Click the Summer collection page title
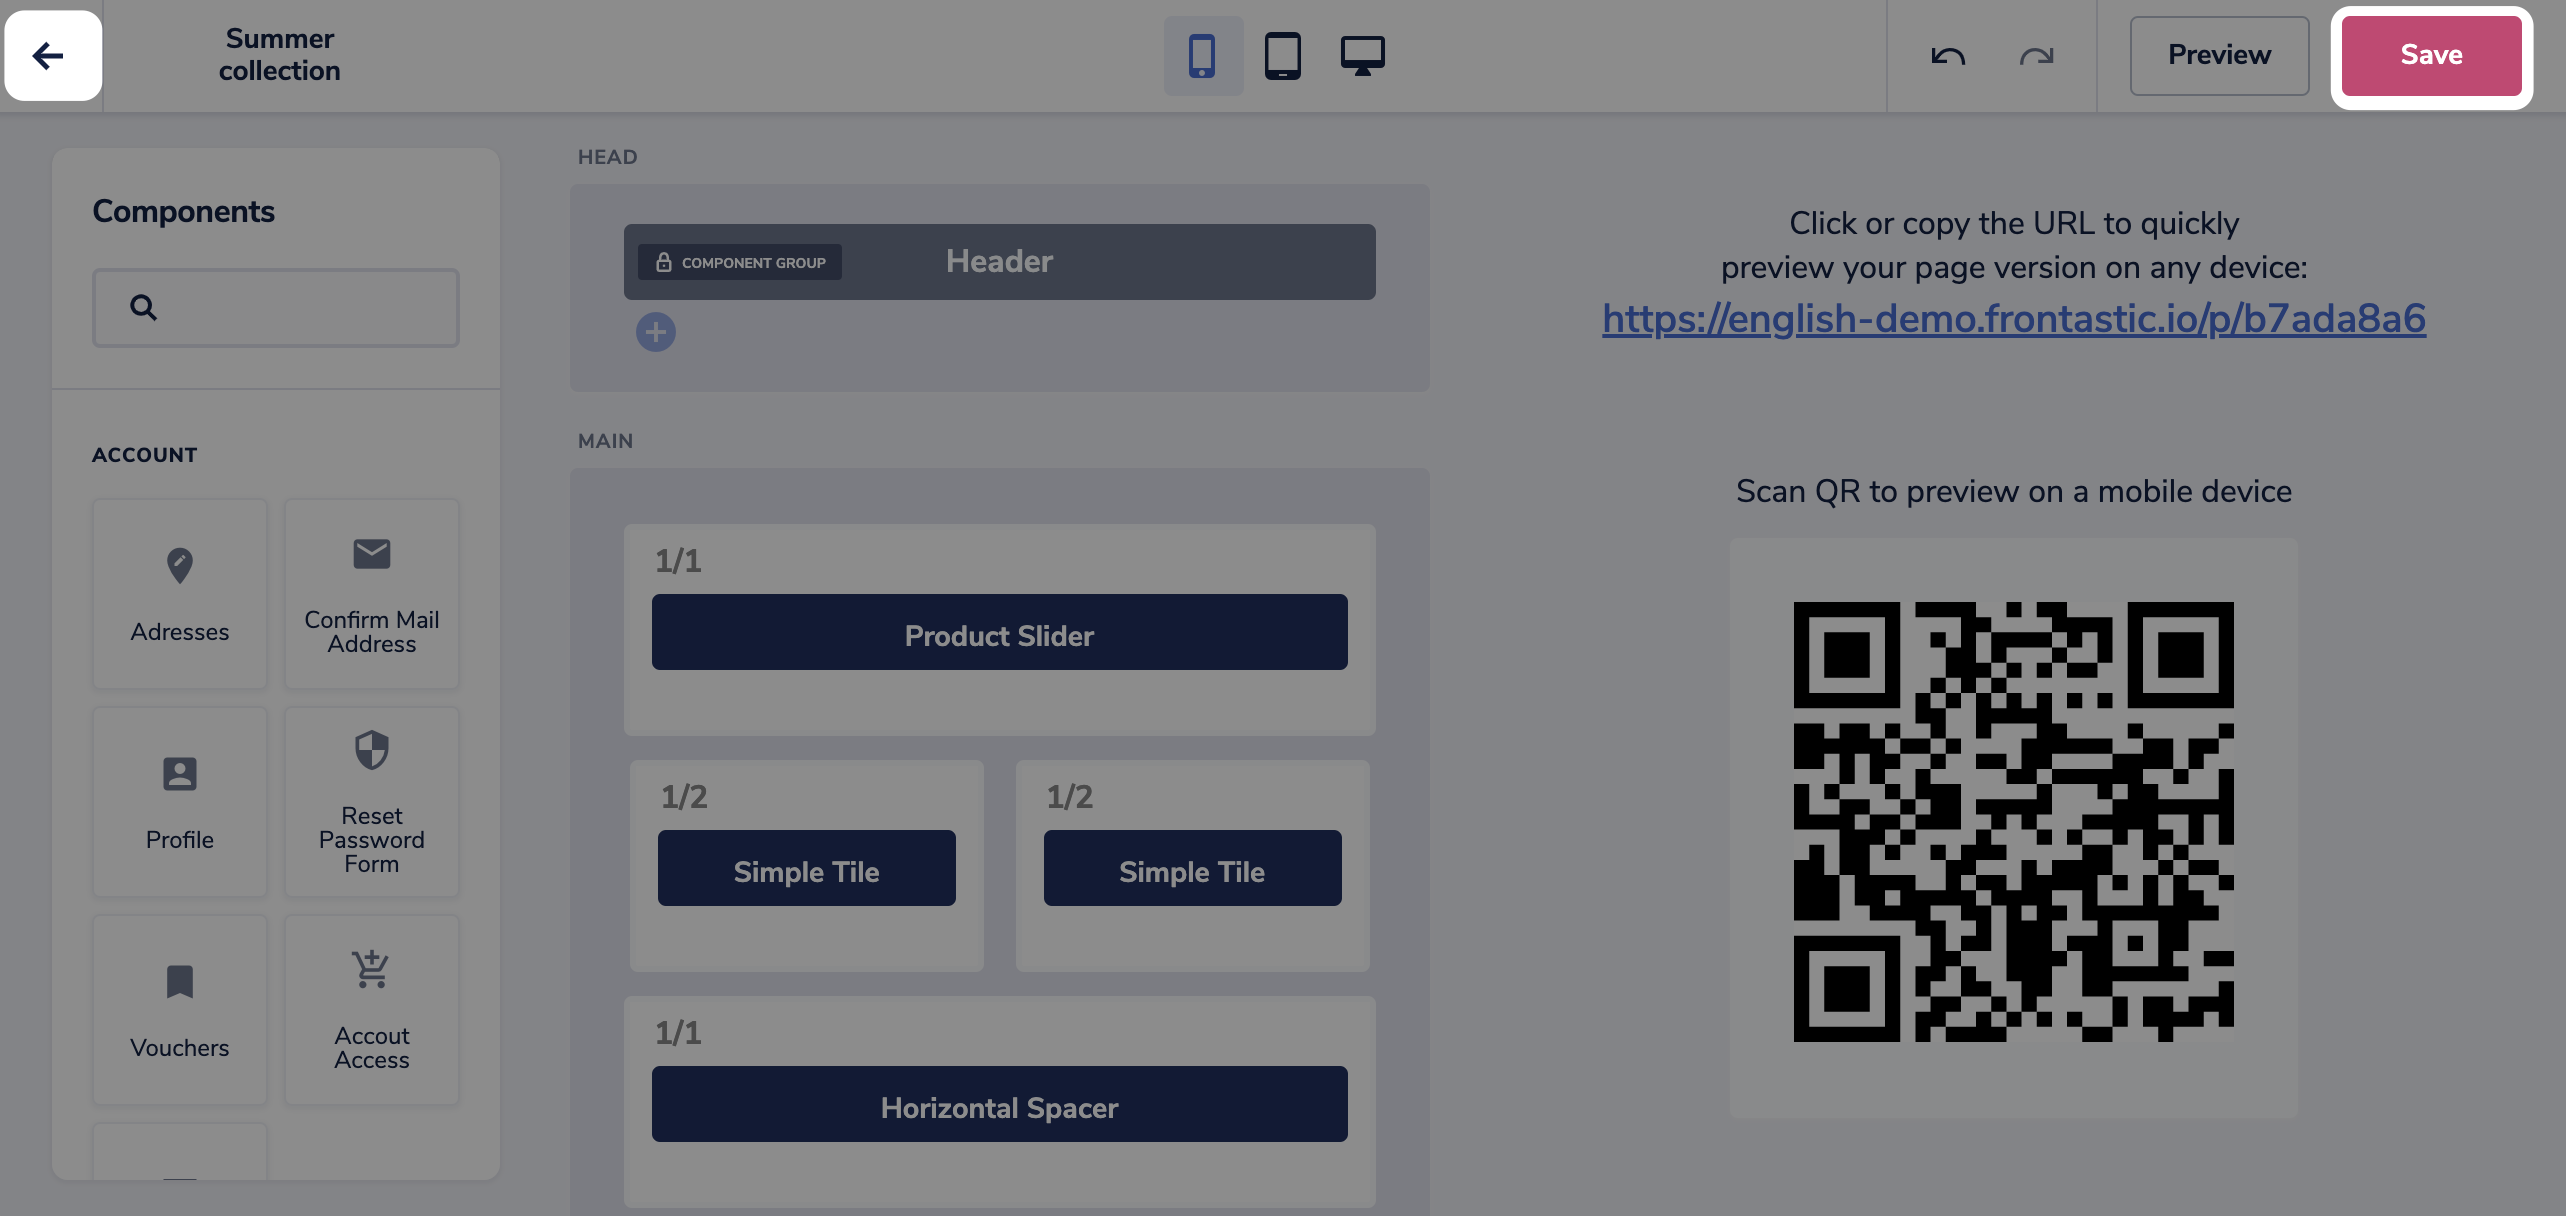 click(280, 55)
